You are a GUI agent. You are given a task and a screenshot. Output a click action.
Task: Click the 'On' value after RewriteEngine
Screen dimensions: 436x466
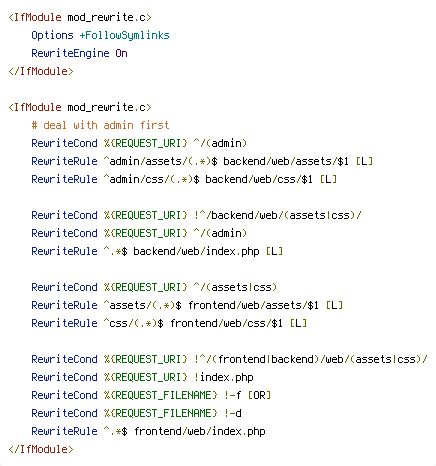(121, 53)
